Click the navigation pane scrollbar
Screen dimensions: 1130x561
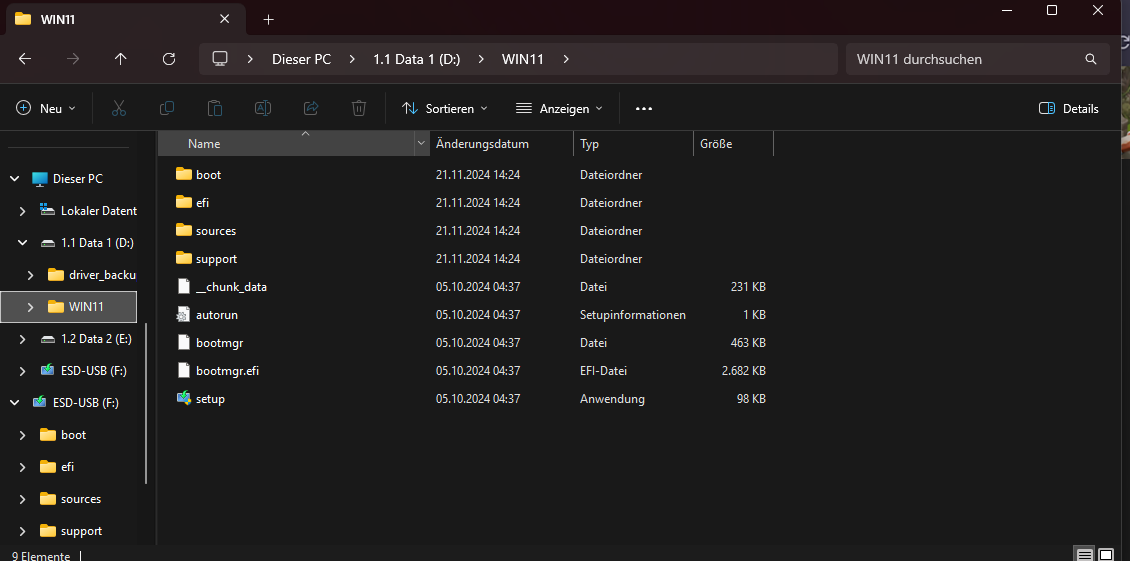(x=146, y=403)
